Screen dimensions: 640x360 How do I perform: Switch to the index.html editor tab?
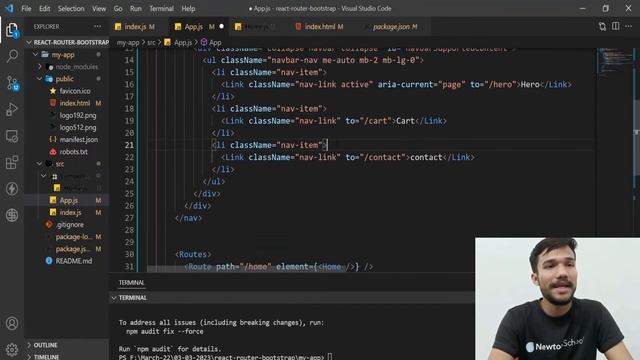(x=320, y=27)
